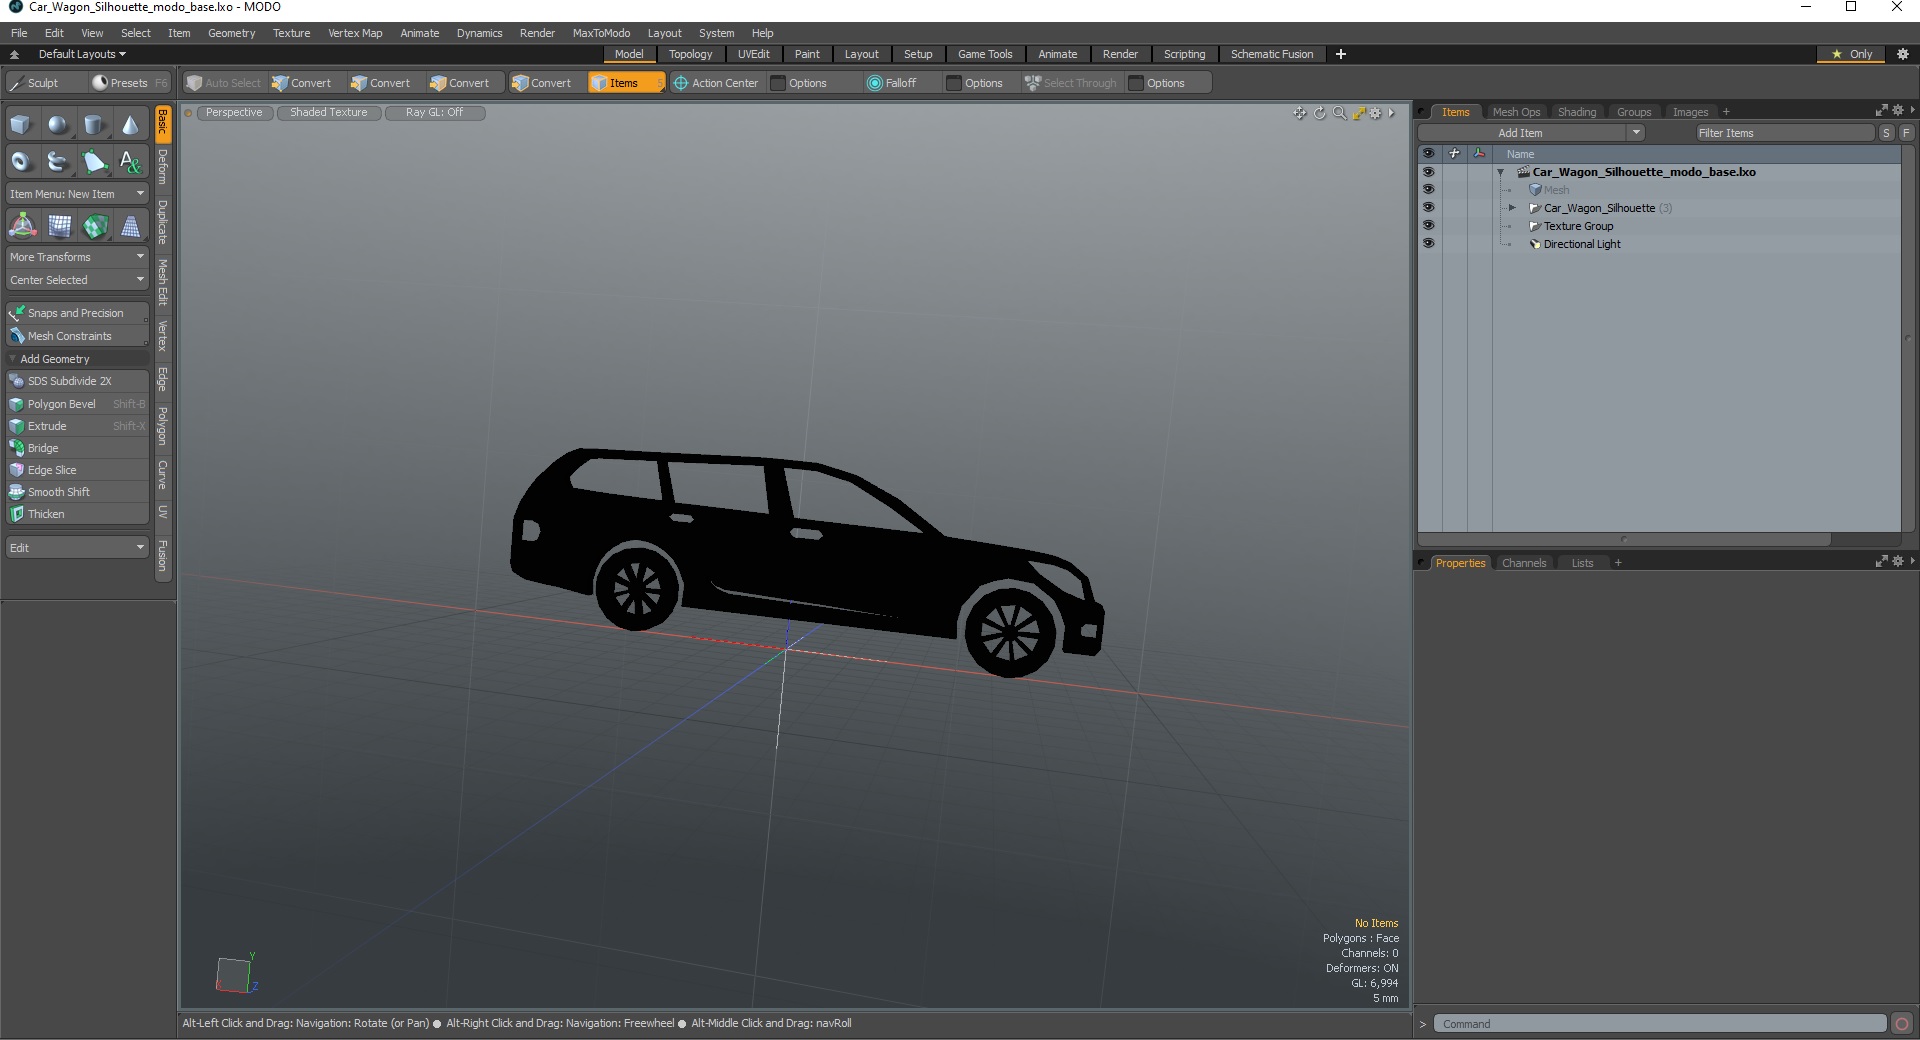The image size is (1920, 1040).
Task: Open the Add Item dropdown arrow
Action: point(1636,133)
